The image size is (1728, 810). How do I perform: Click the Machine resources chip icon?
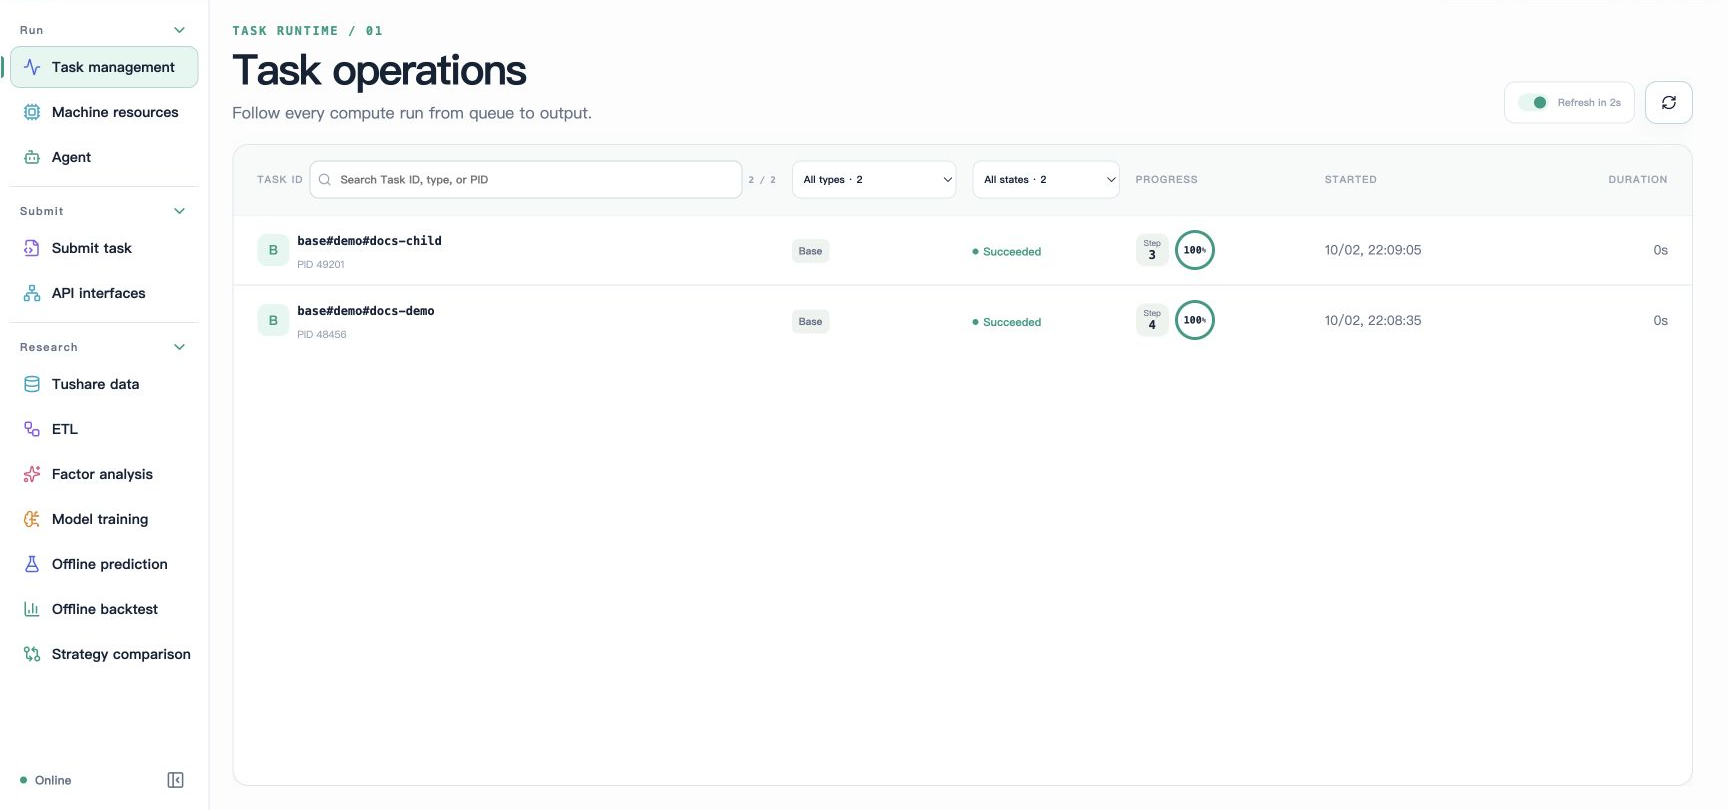(x=32, y=112)
